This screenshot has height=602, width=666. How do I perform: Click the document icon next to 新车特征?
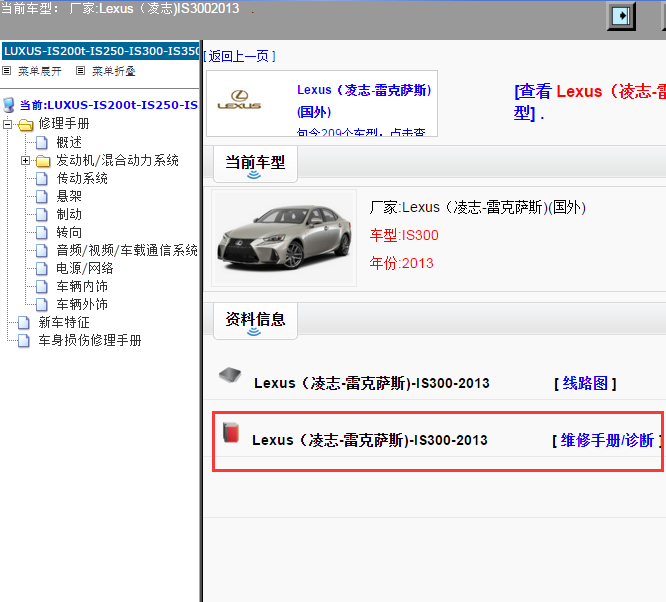click(24, 322)
